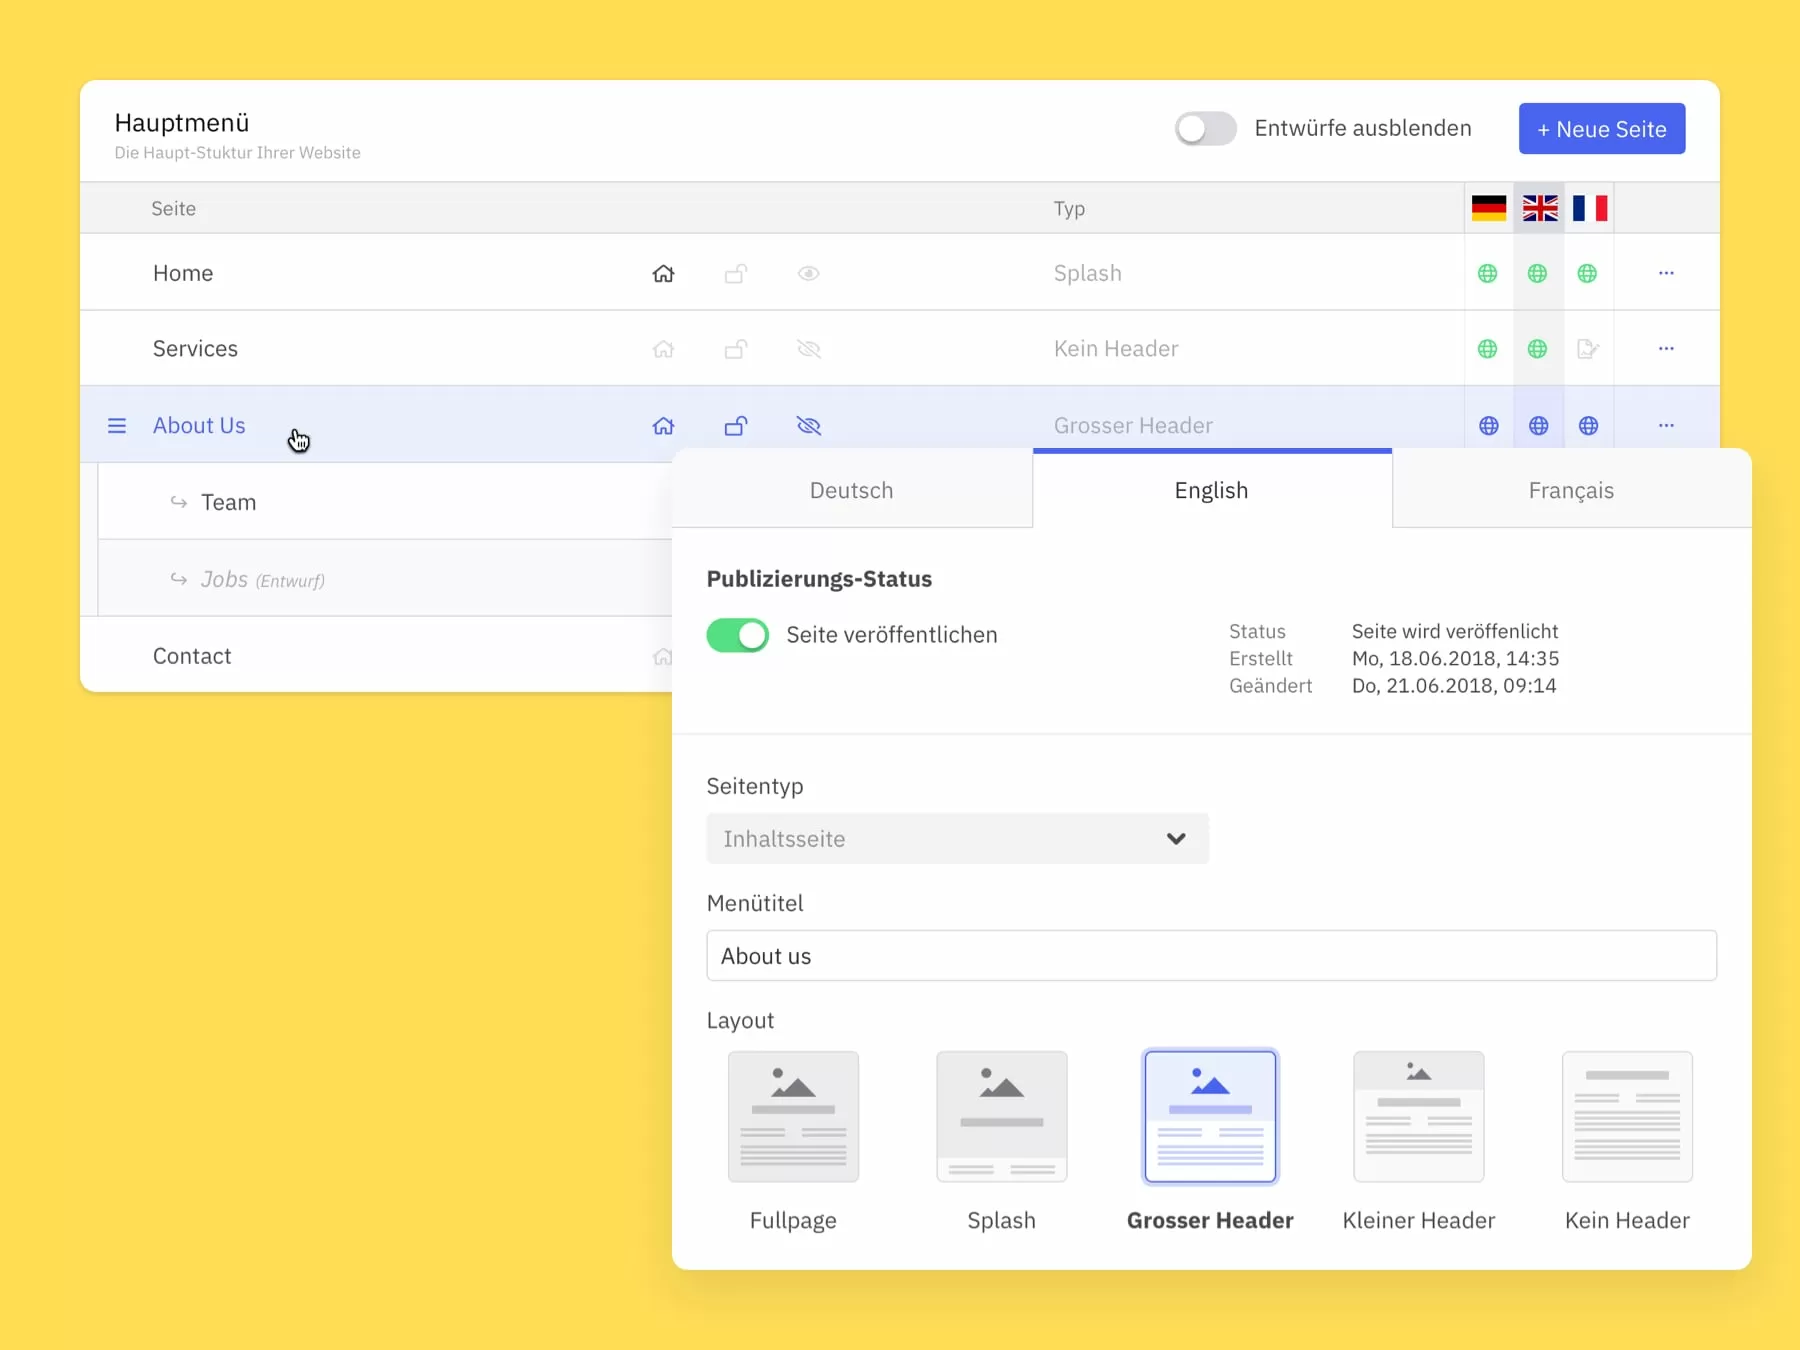Switch to the Deutsch tab
This screenshot has height=1350, width=1800.
[851, 490]
